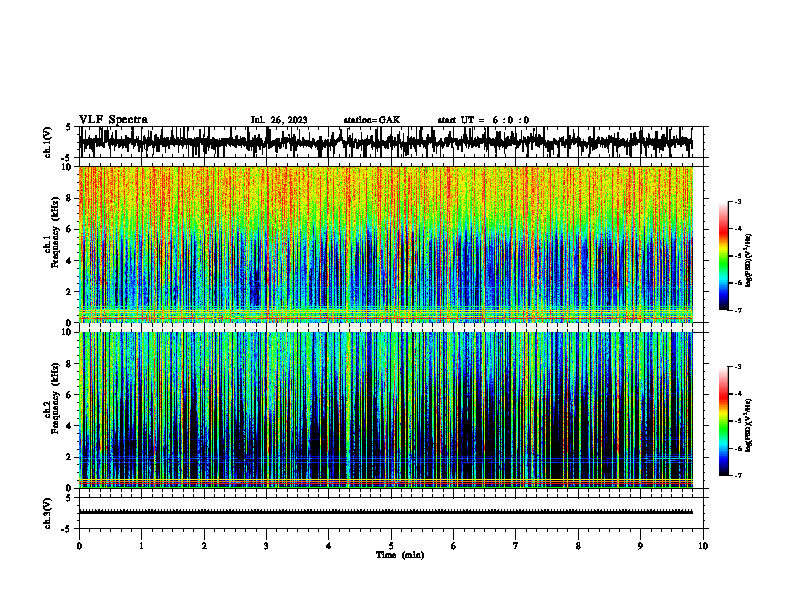Click the ch.1 "Frequency (kHz)" axis label
This screenshot has width=792, height=612.
[x=56, y=233]
